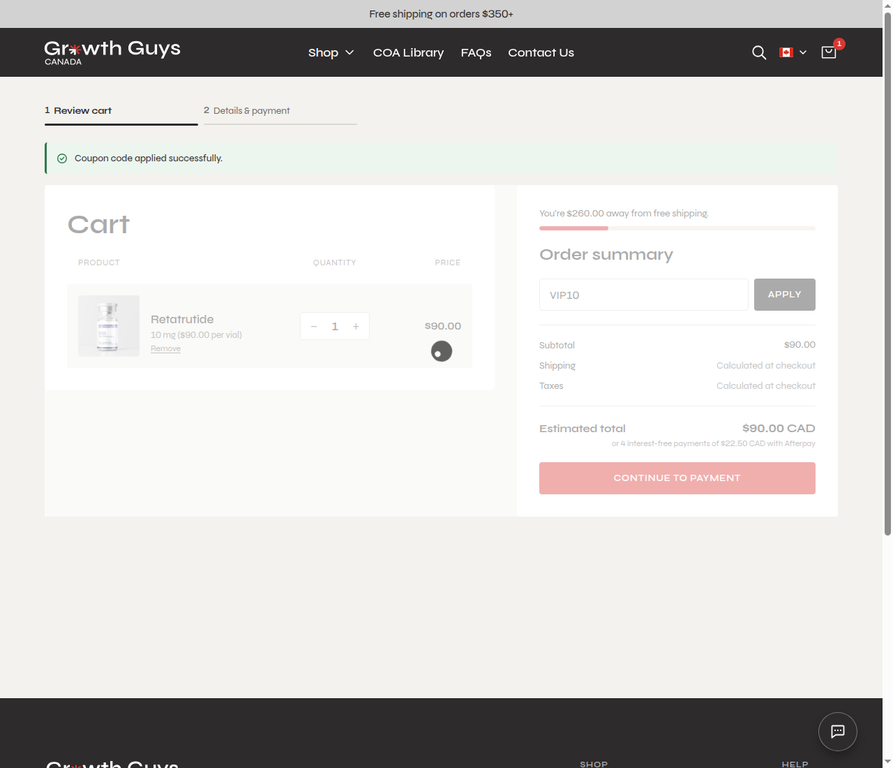Open the Retatrutide product name link

tap(182, 319)
